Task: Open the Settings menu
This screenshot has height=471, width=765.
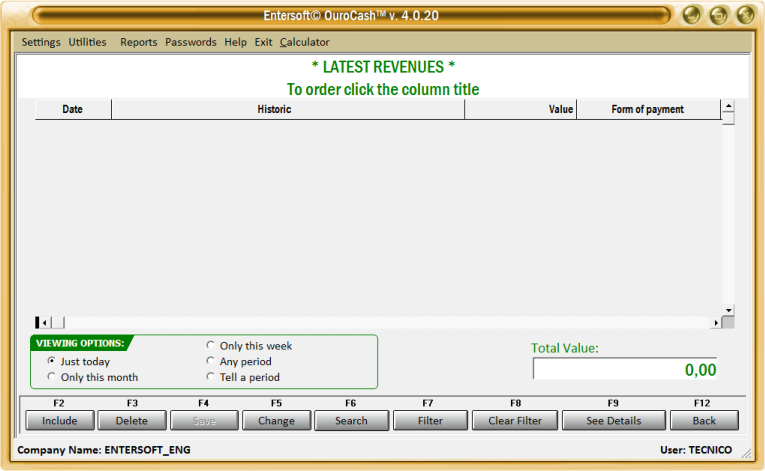Action: (x=41, y=42)
